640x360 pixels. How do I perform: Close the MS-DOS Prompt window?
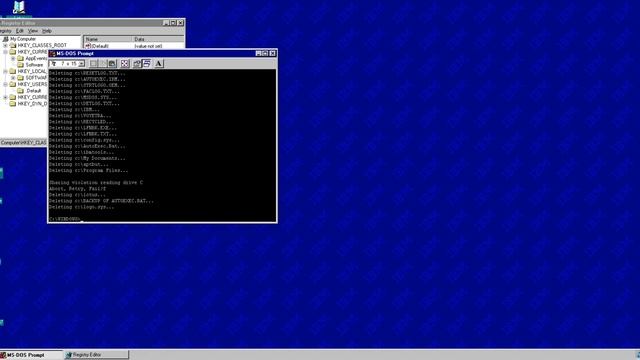[272, 53]
